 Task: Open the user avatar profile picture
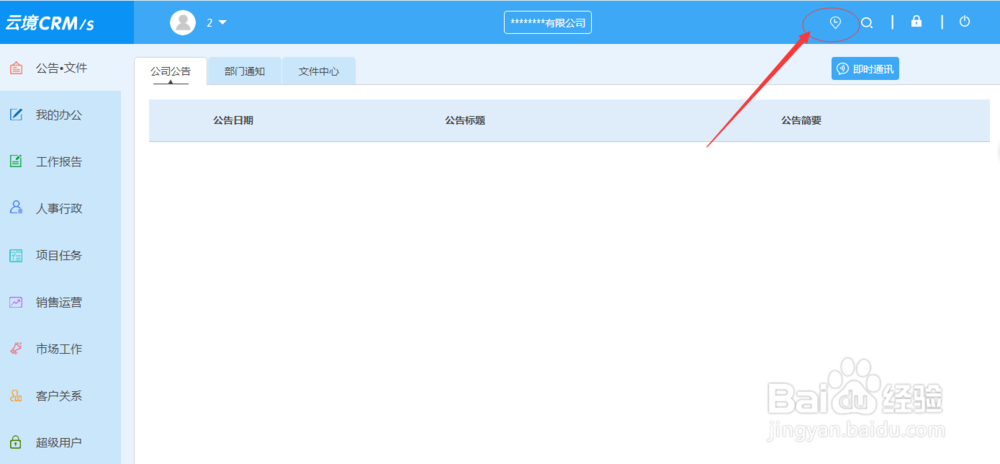(x=182, y=23)
